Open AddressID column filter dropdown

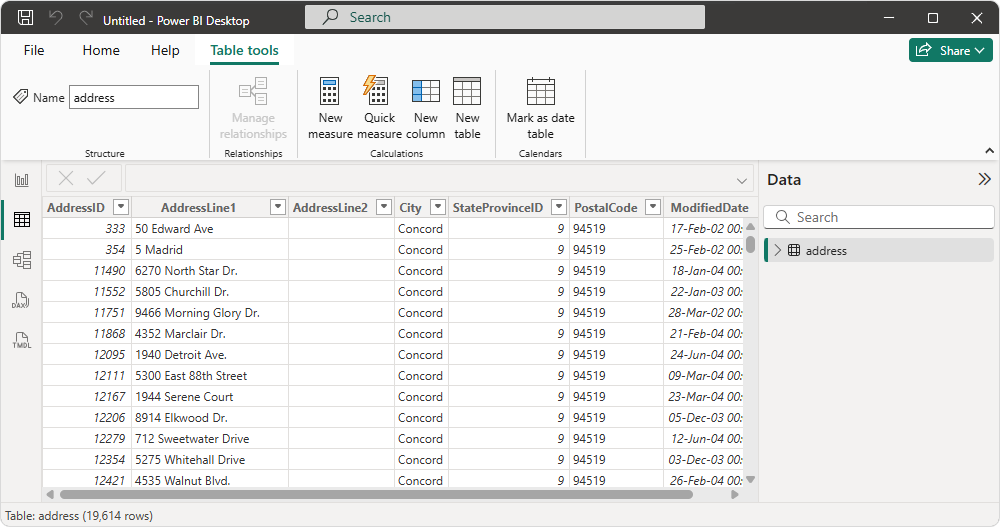pyautogui.click(x=121, y=207)
